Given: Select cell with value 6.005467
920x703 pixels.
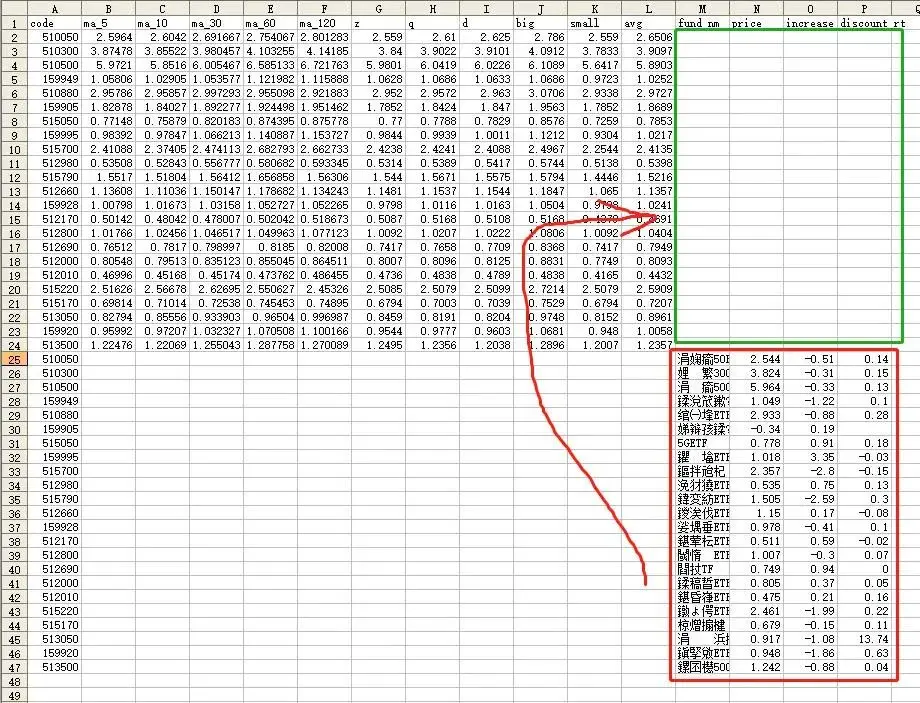Looking at the screenshot, I should pyautogui.click(x=217, y=65).
